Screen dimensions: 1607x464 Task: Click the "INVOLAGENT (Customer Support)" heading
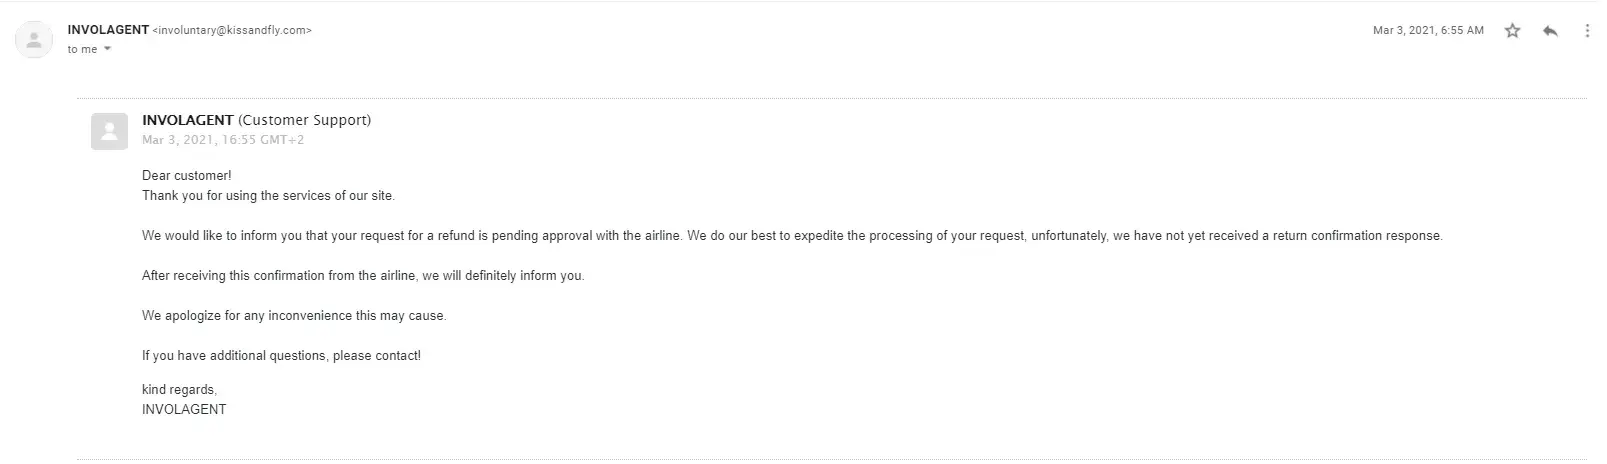256,120
